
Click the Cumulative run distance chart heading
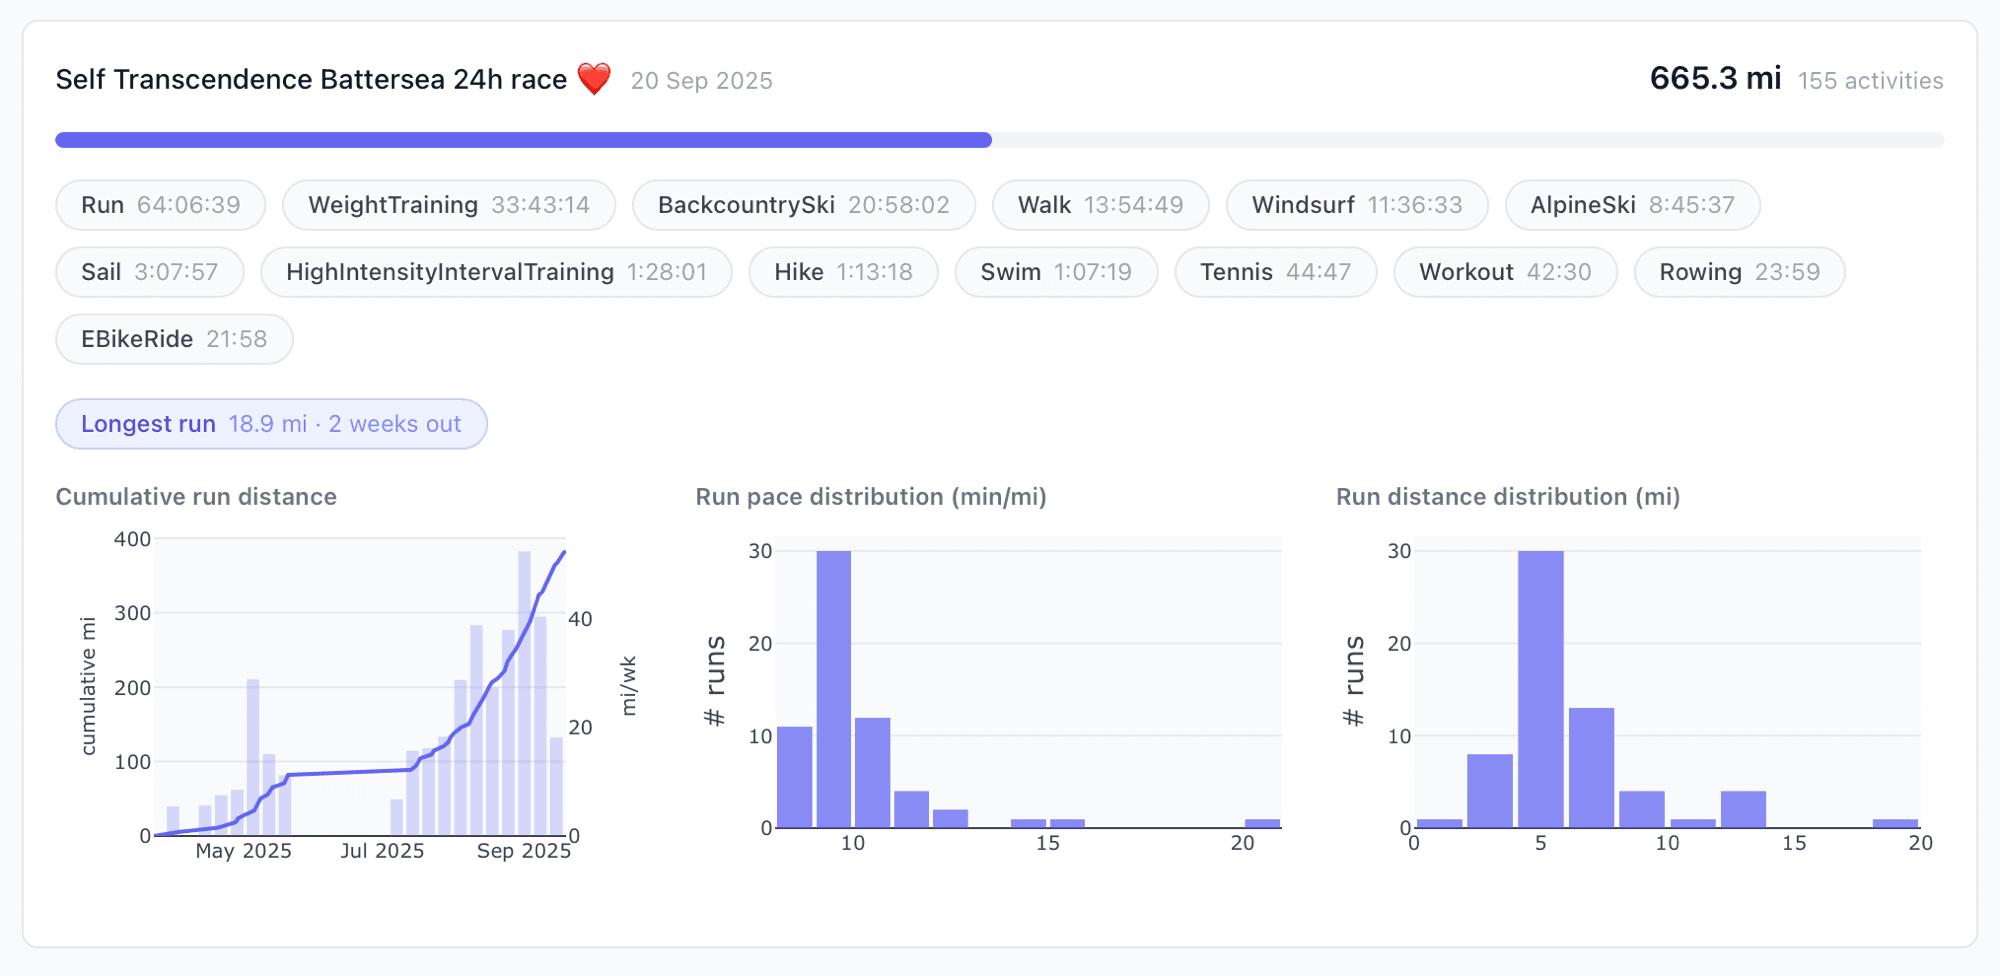196,497
